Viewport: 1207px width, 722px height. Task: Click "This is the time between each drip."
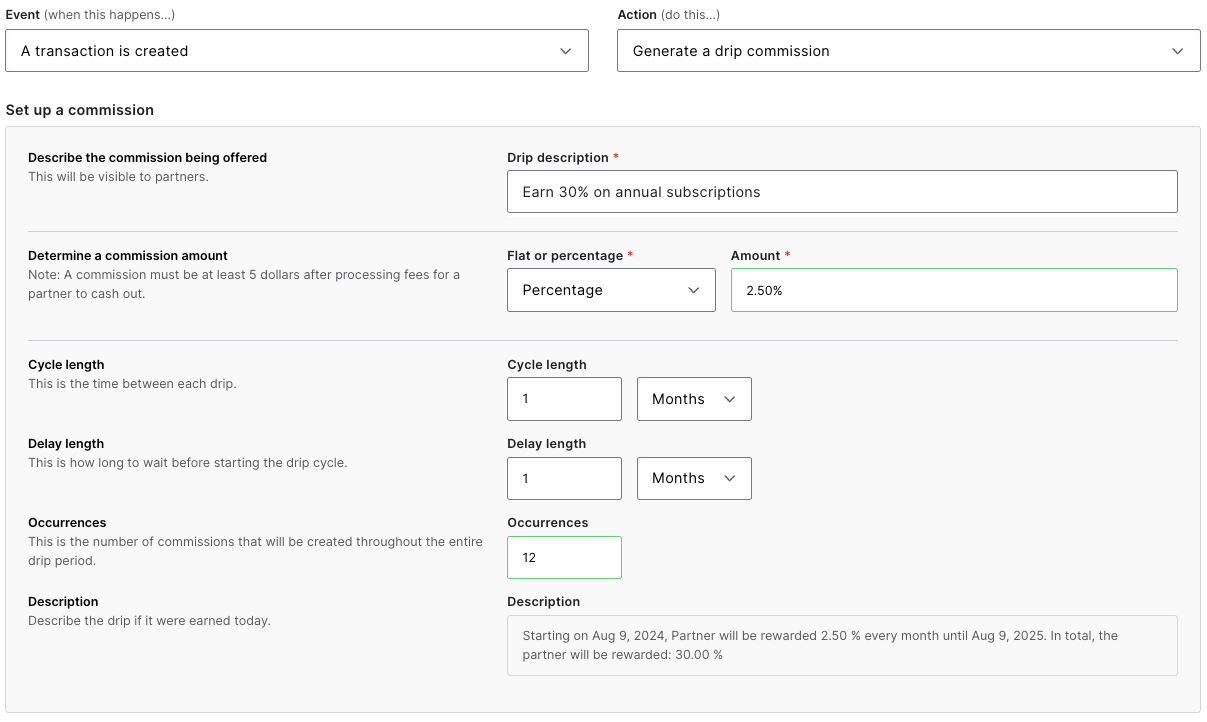(x=132, y=384)
